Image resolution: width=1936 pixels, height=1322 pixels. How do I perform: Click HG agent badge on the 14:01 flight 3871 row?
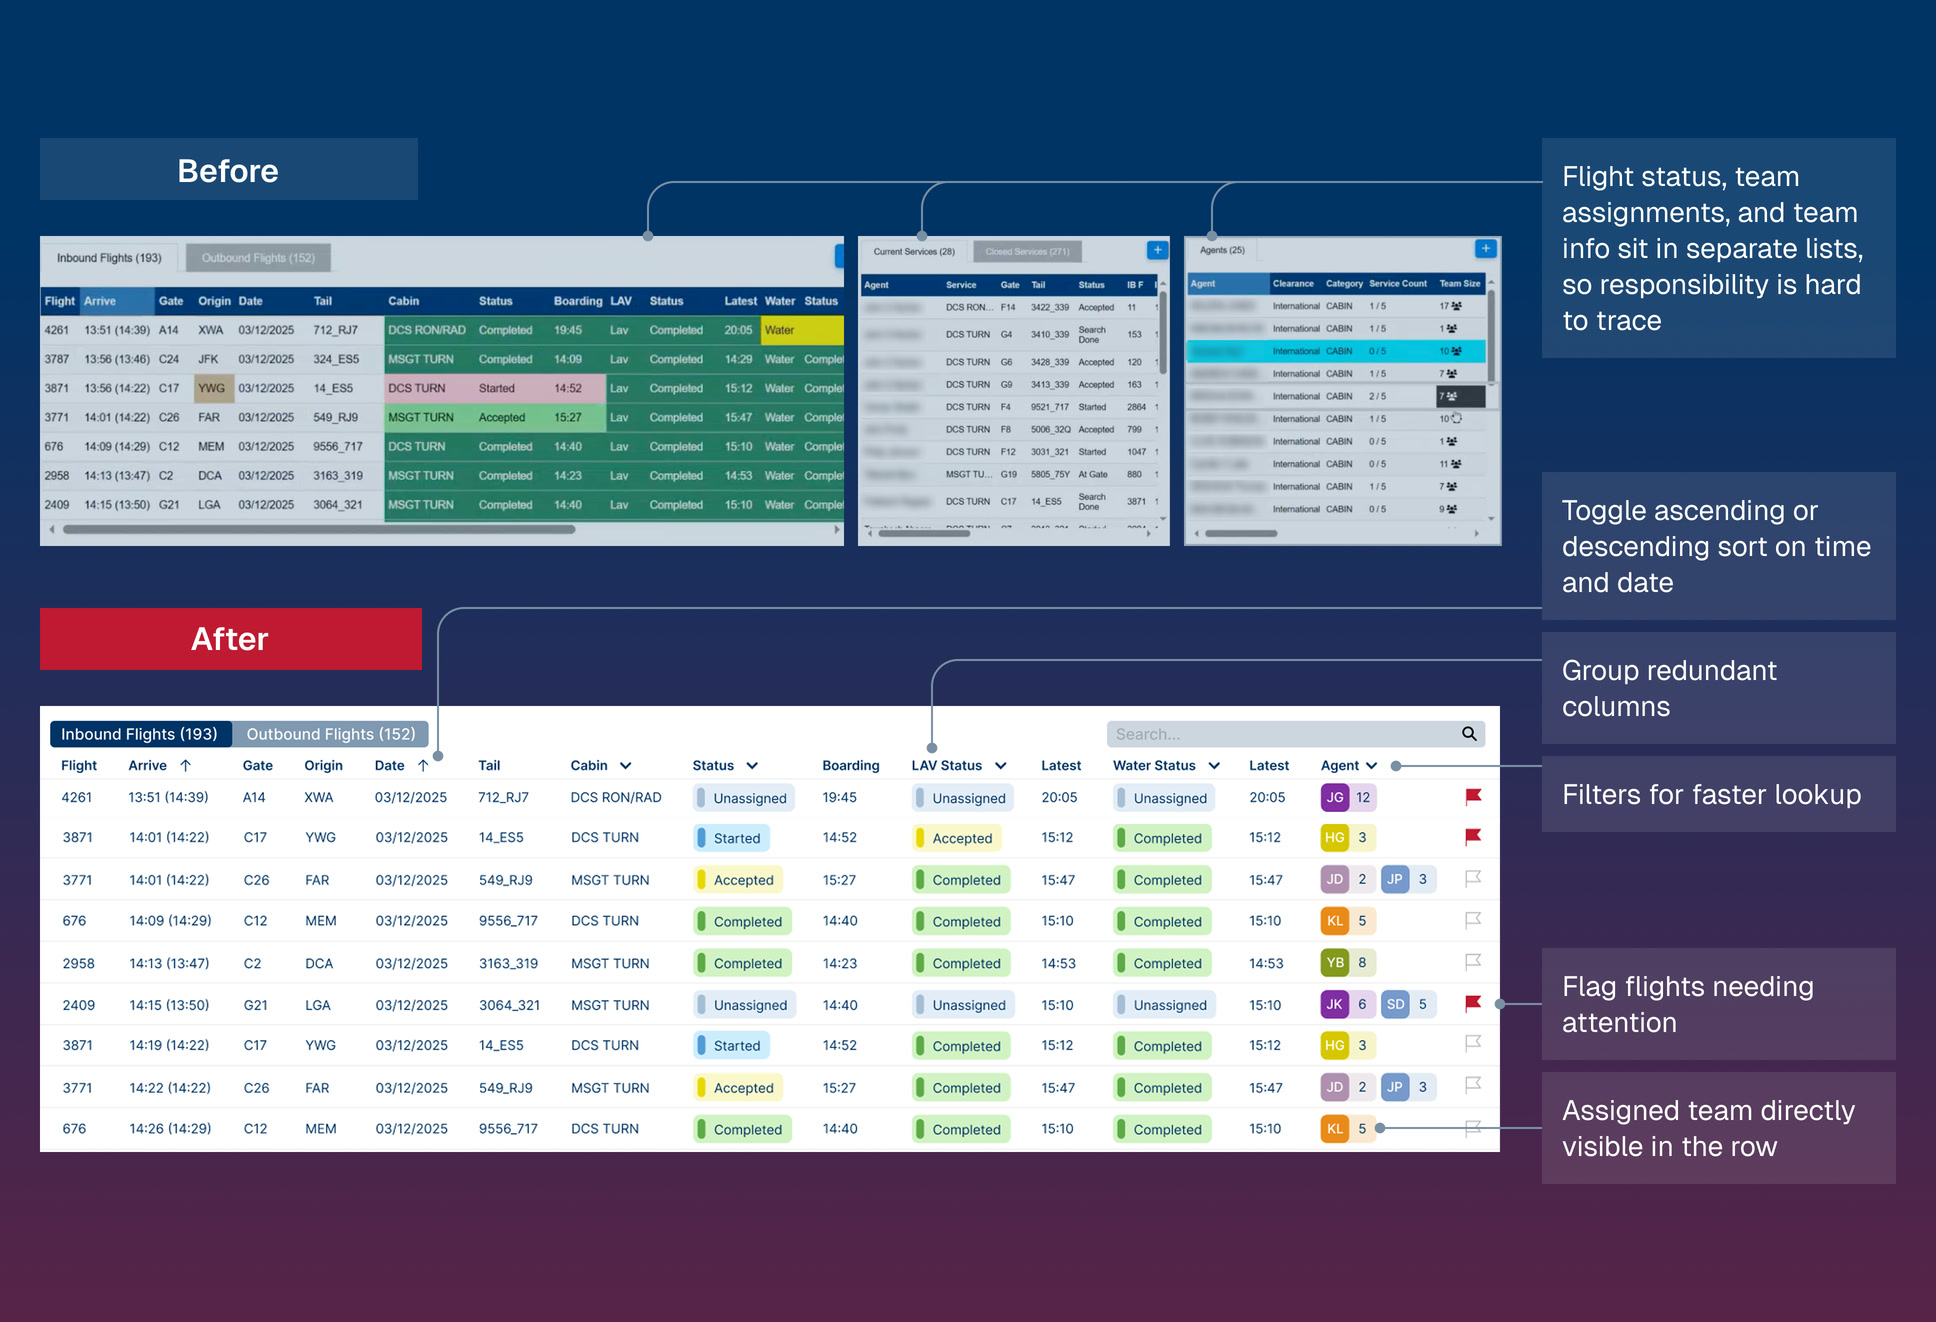[x=1335, y=837]
